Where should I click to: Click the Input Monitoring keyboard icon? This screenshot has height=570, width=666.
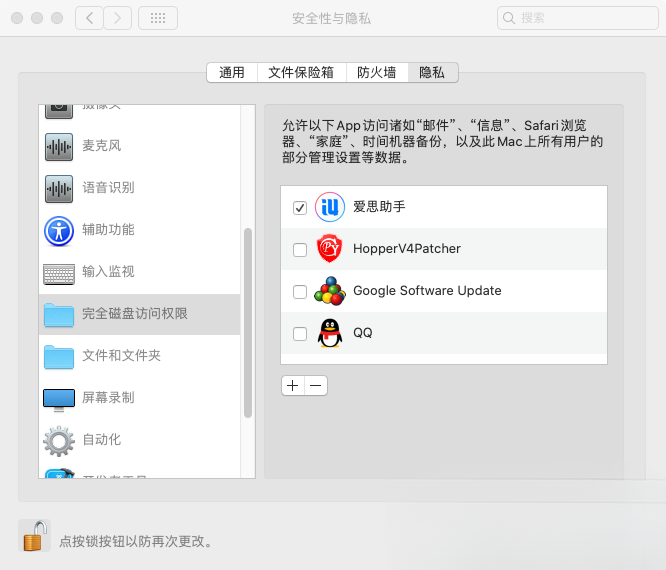coord(59,274)
